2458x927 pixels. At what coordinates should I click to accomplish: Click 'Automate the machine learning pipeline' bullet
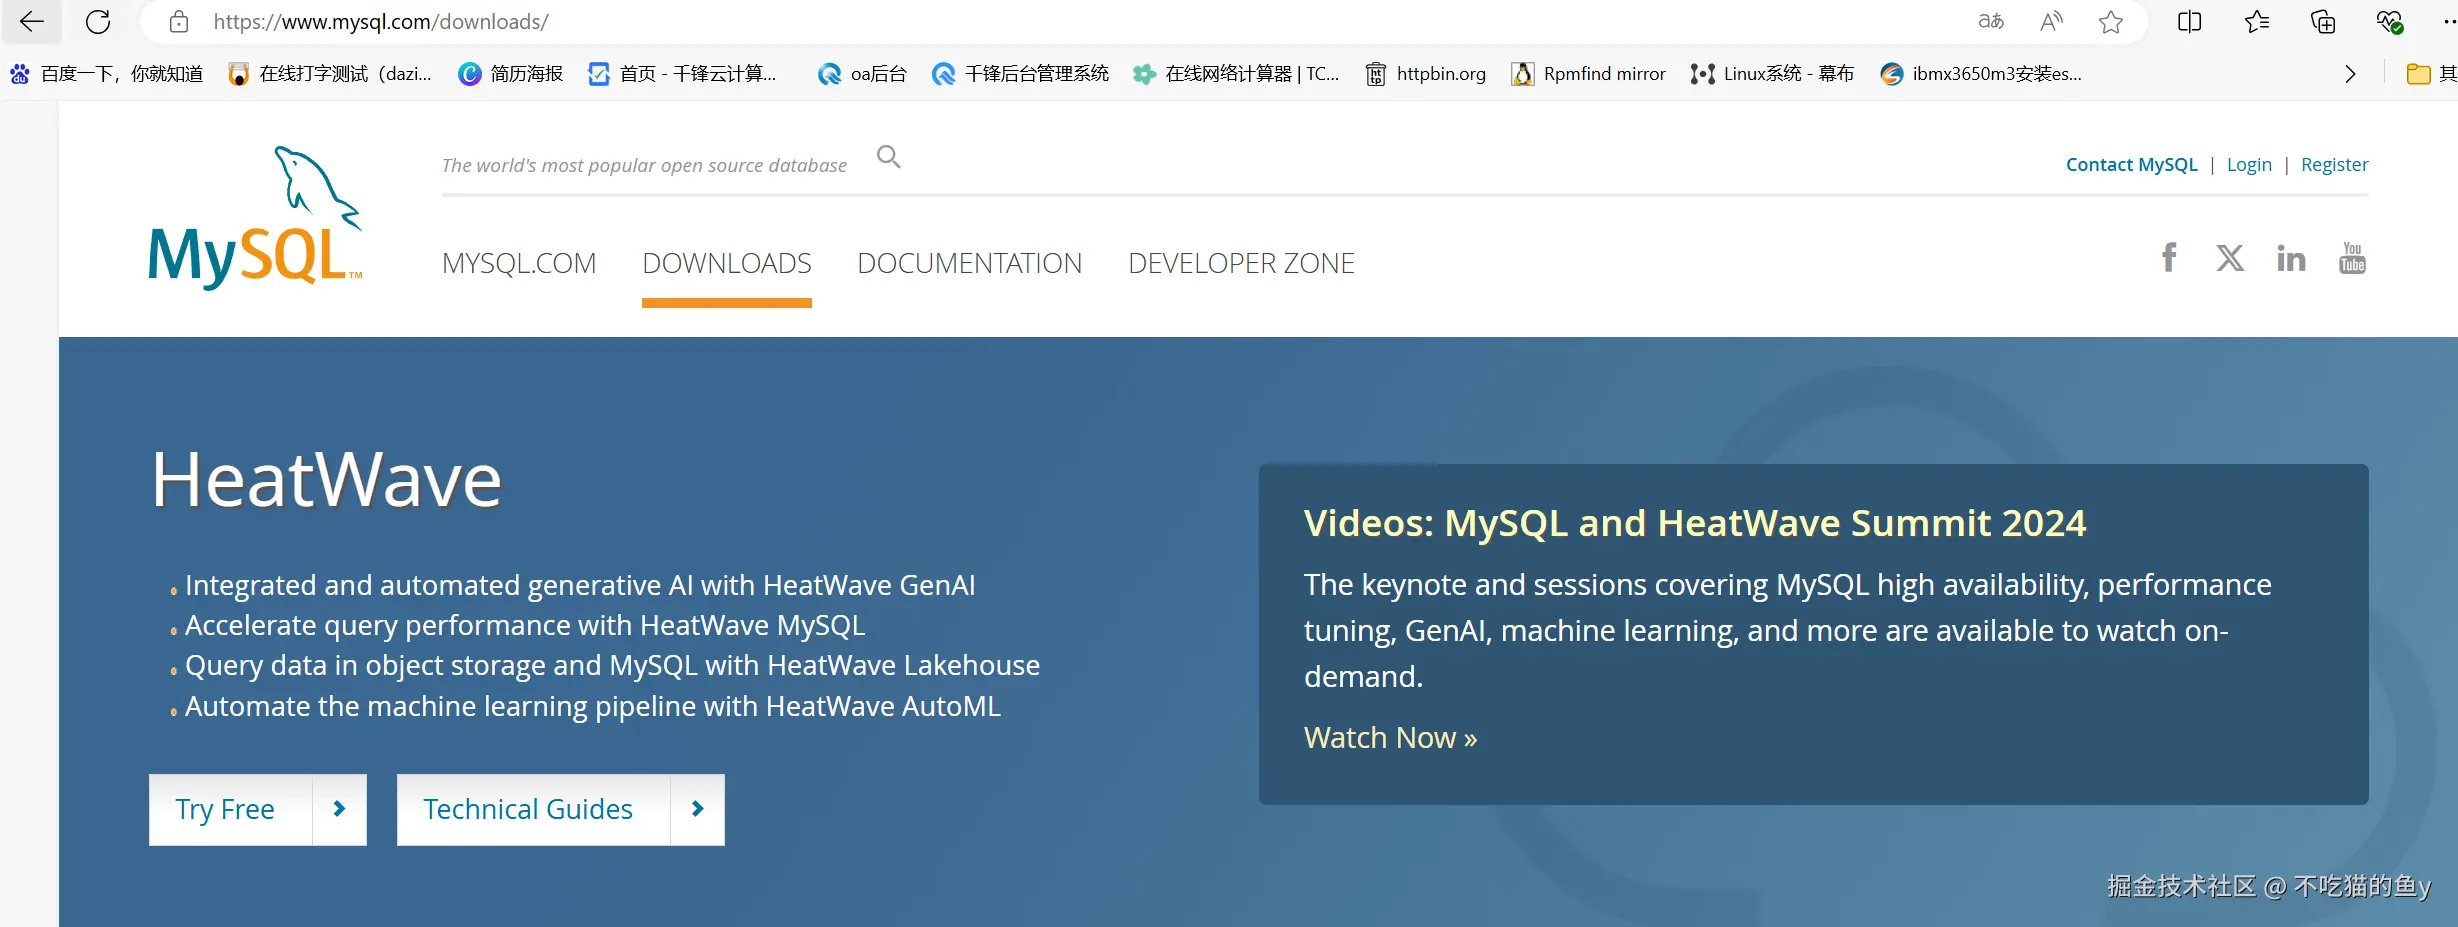[x=592, y=706]
